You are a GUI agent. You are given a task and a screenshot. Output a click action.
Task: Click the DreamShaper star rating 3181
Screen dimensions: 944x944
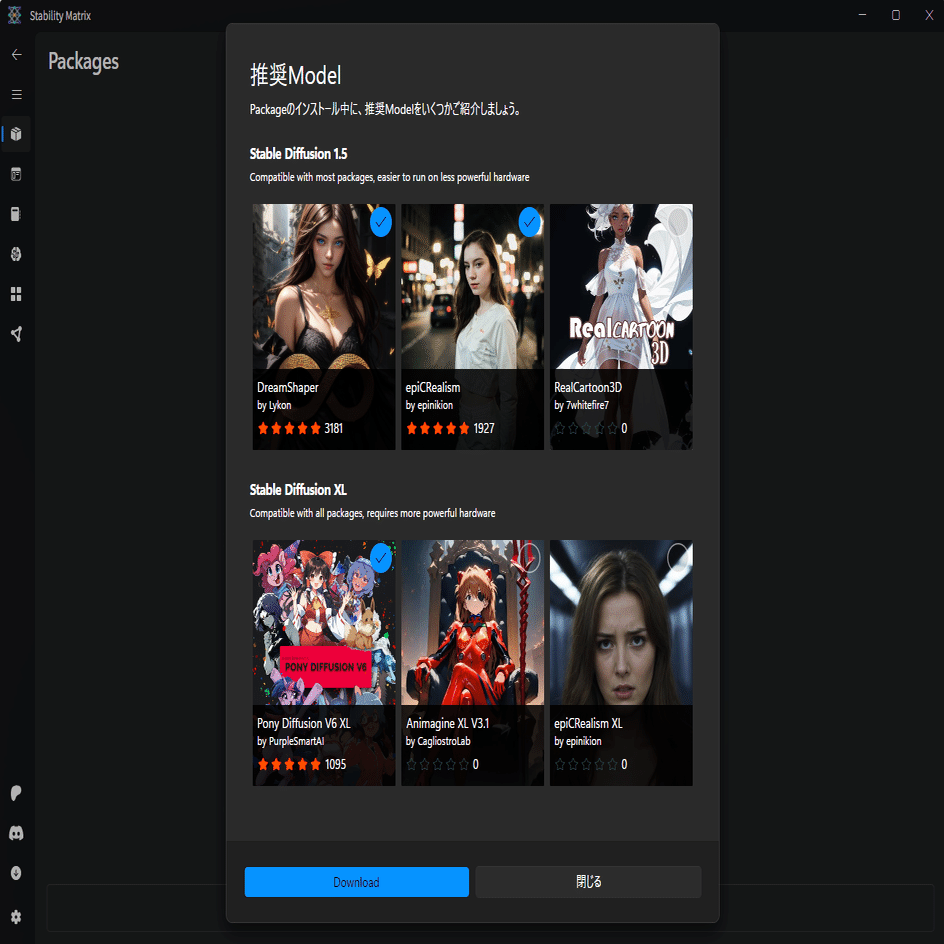click(300, 428)
